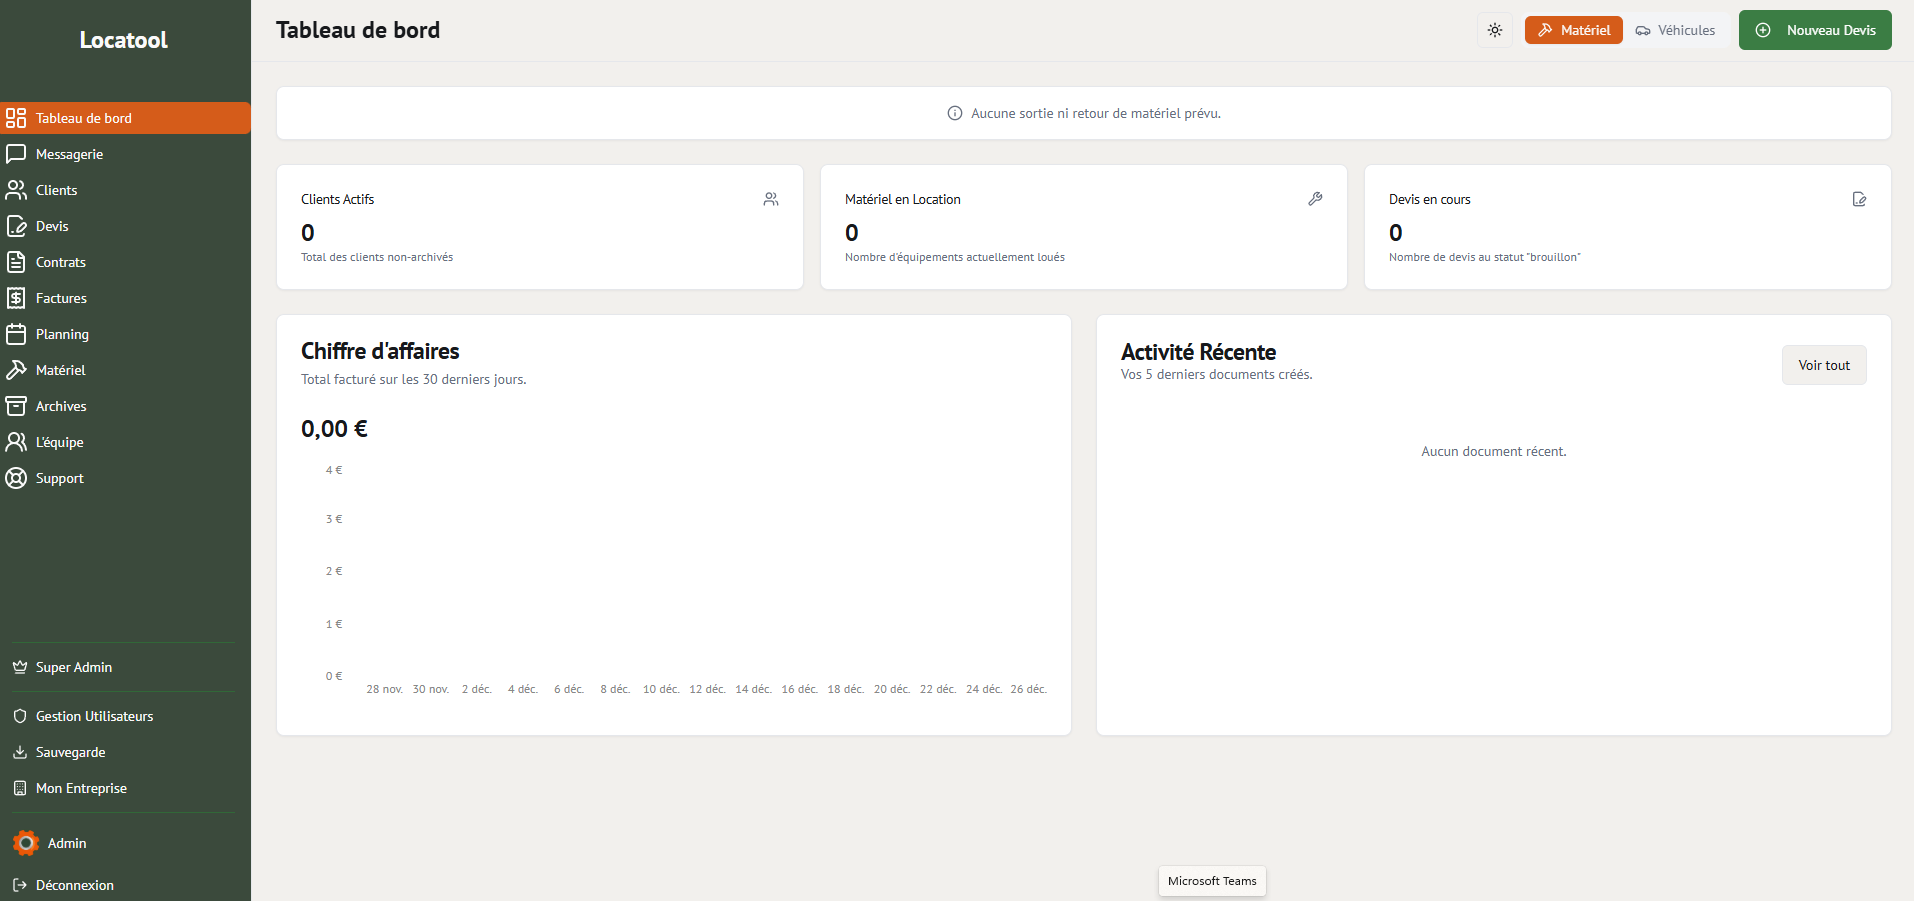The width and height of the screenshot is (1914, 901).
Task: Click the Clients people icon in sidebar
Action: coord(16,190)
